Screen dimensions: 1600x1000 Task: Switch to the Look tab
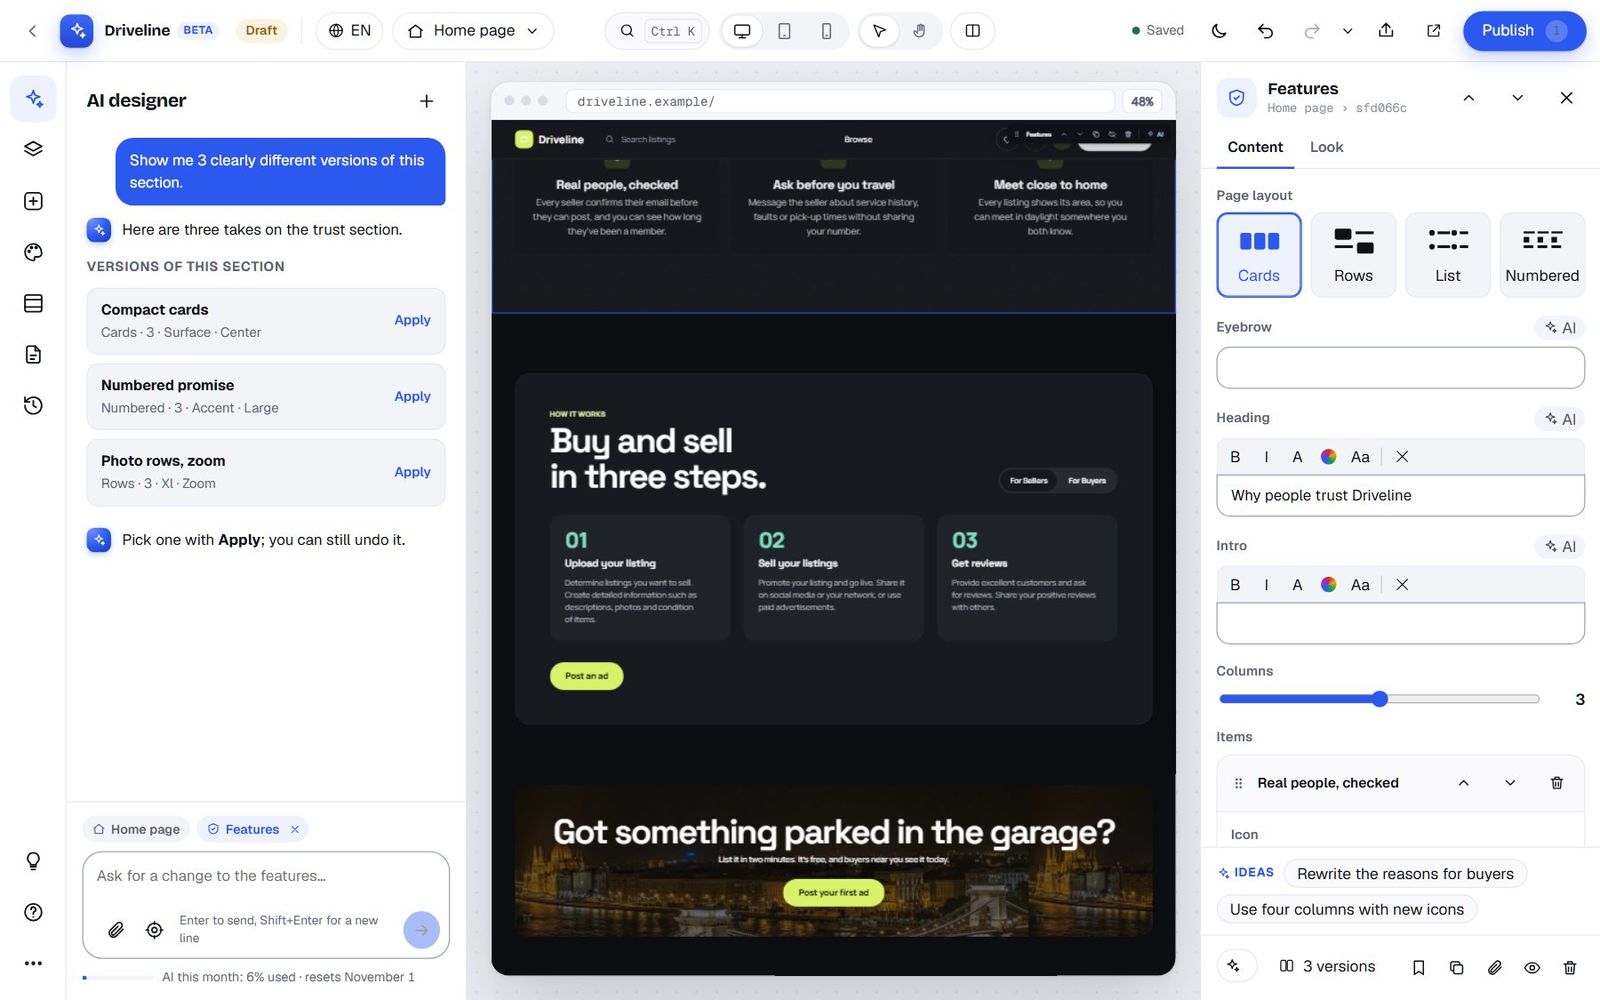[x=1326, y=147]
